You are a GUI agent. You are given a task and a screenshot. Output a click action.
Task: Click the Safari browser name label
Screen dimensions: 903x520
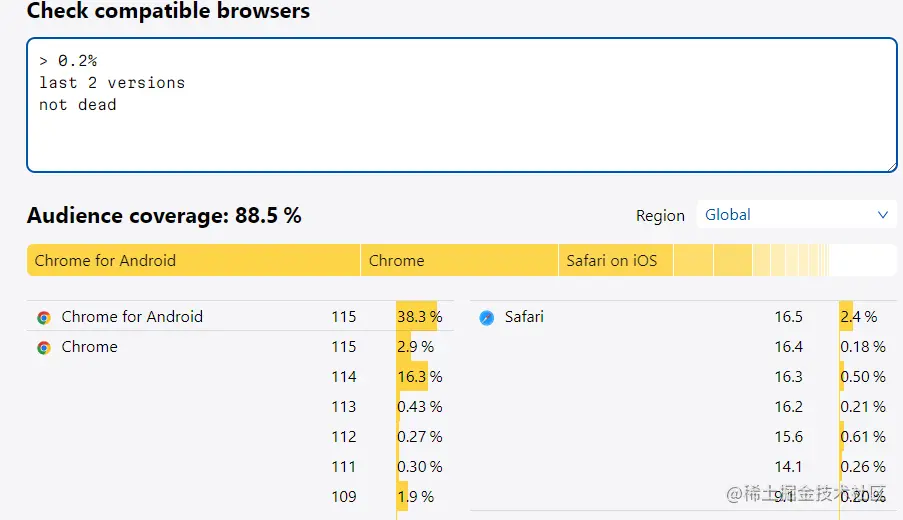click(x=524, y=317)
